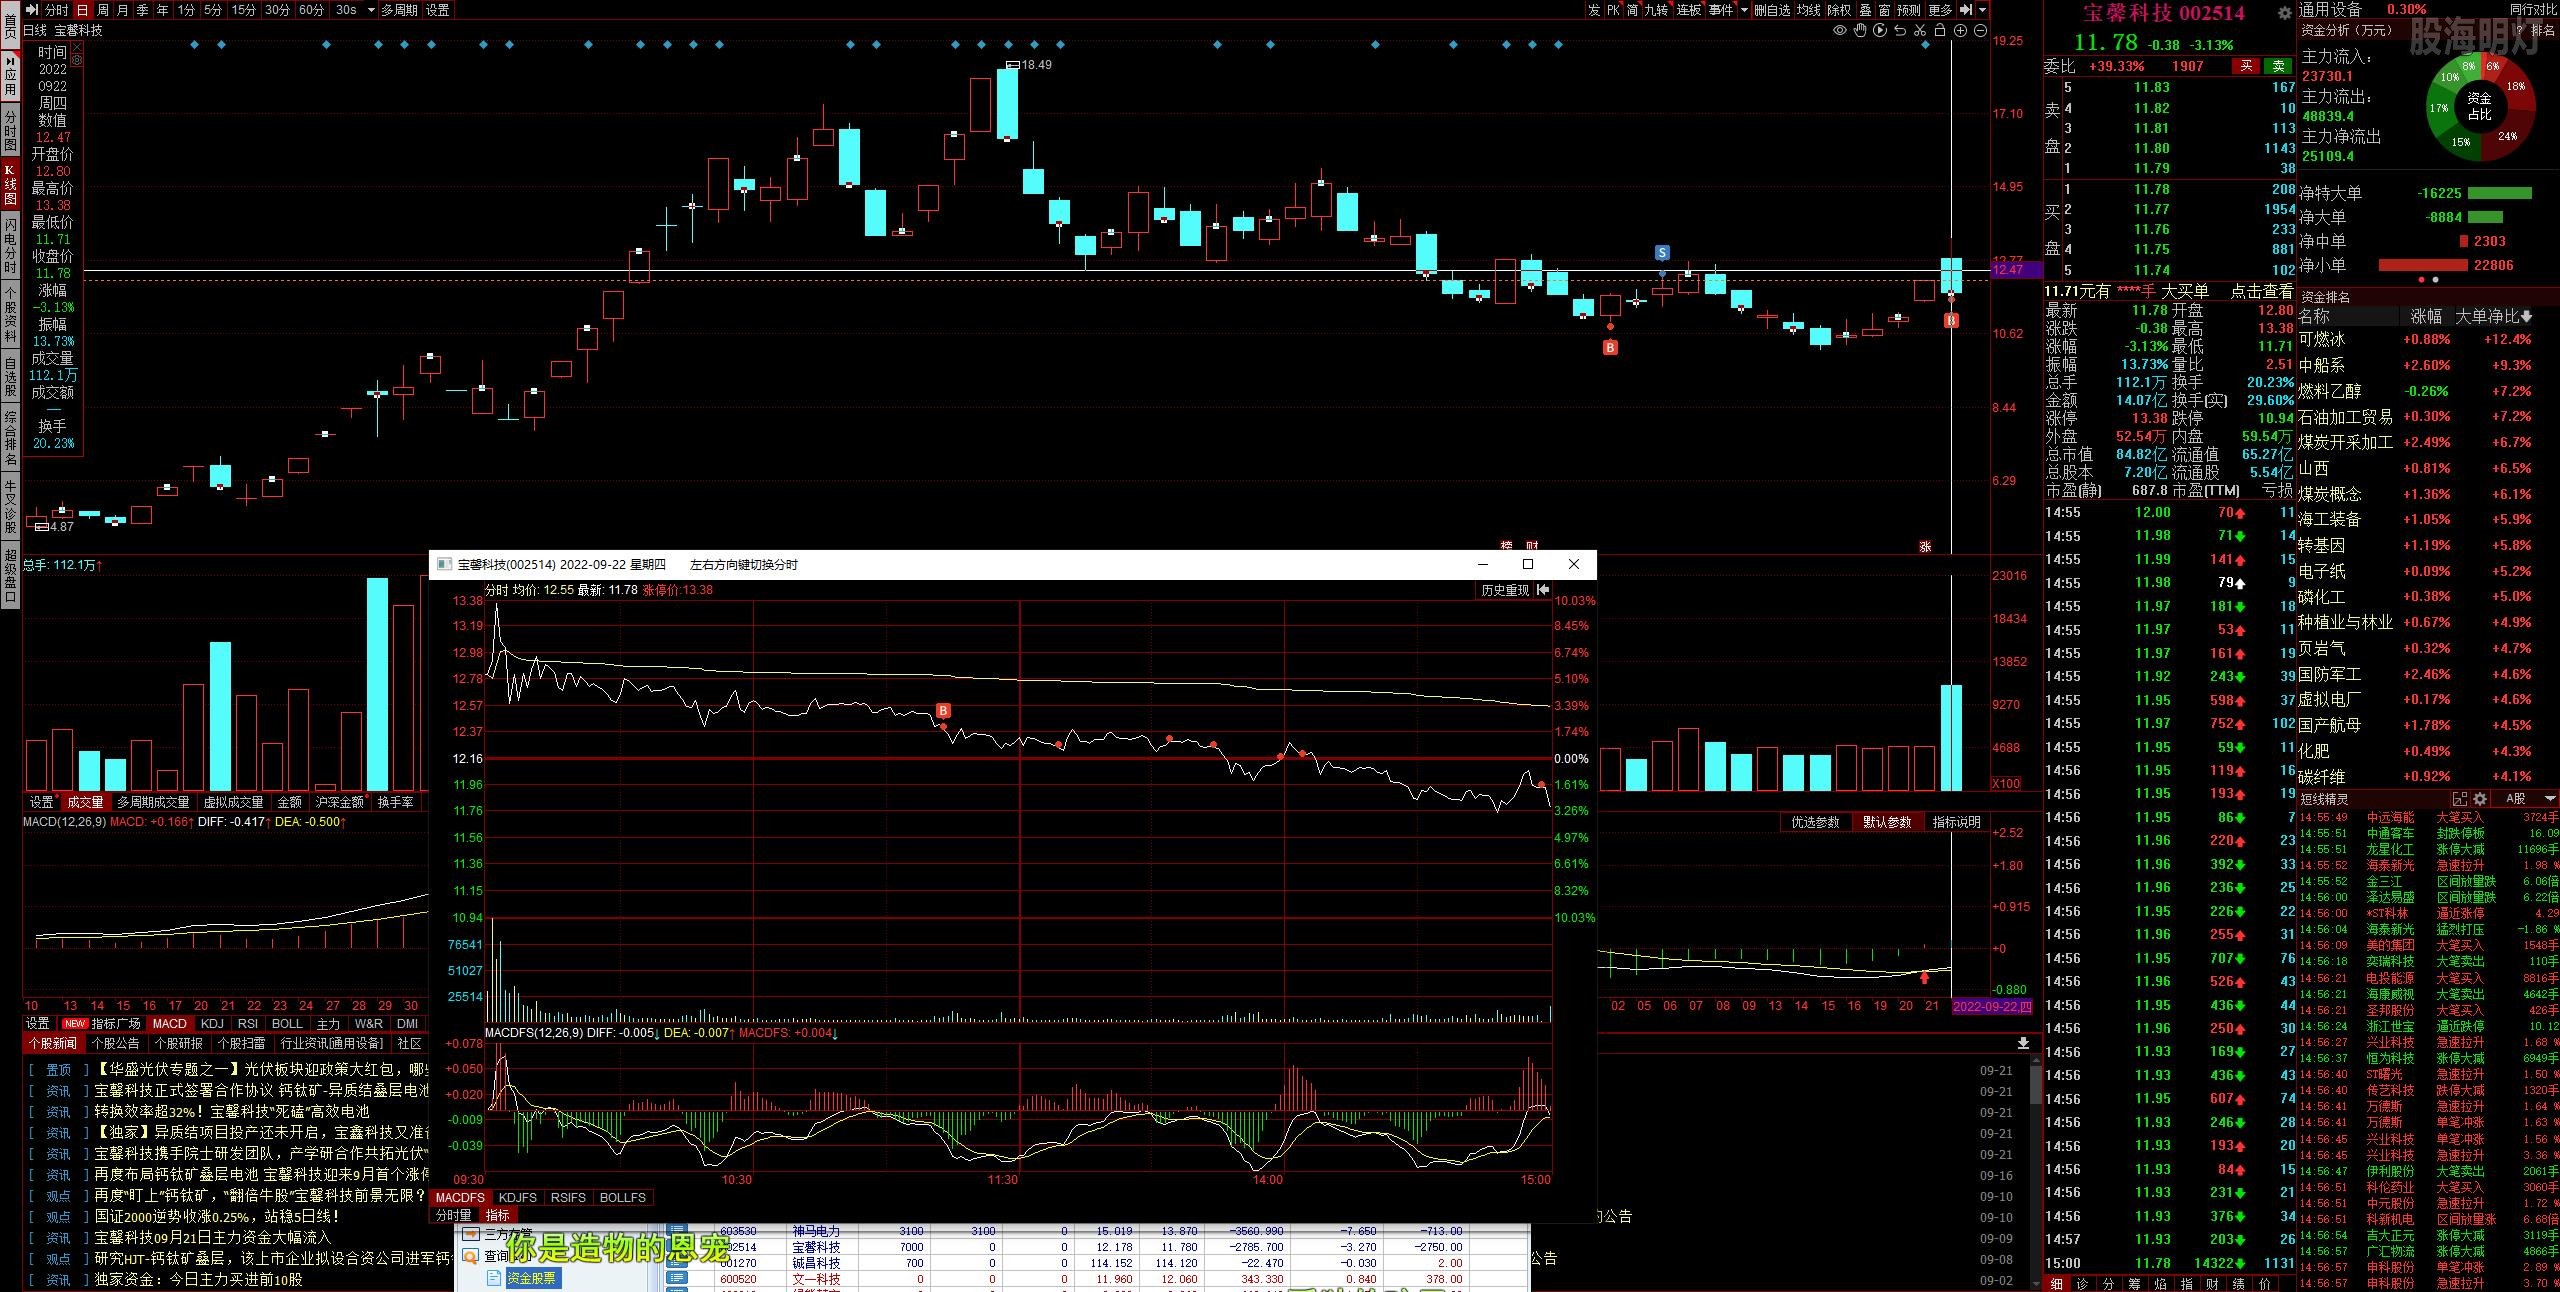Switch to the 60分 period
The image size is (2560, 1292).
point(311,10)
